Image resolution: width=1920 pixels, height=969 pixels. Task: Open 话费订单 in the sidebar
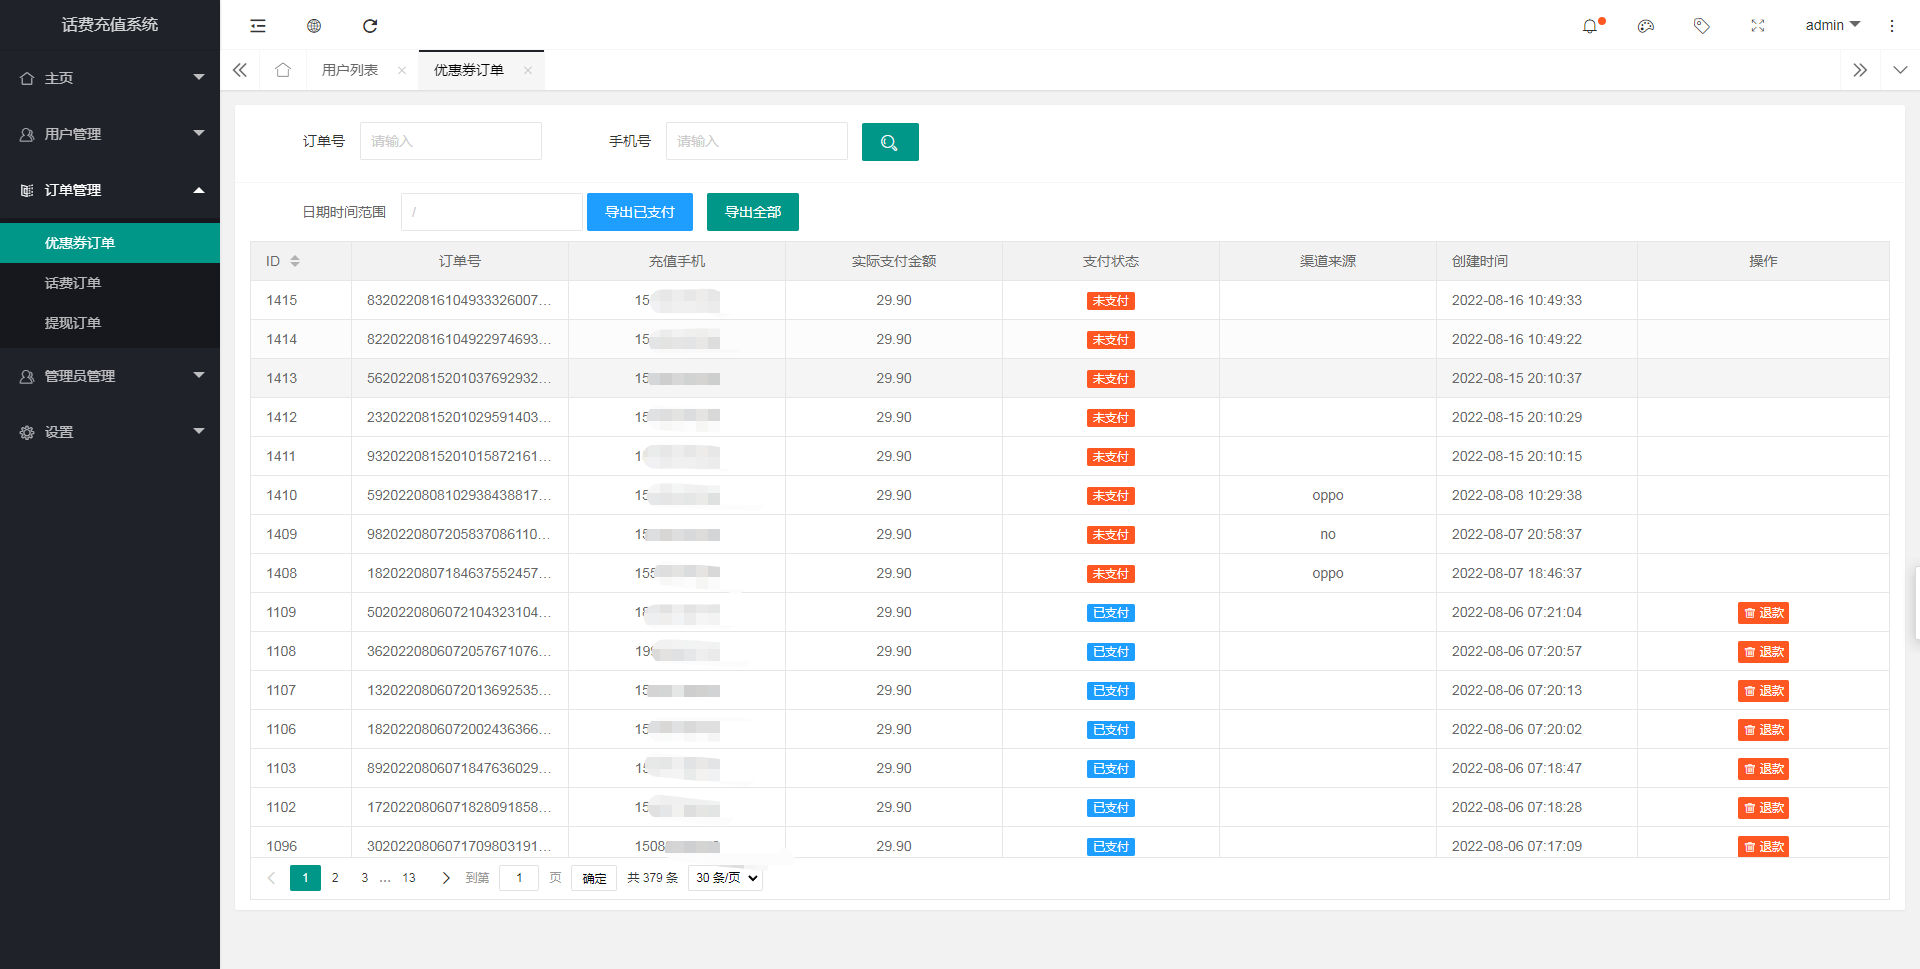click(x=110, y=283)
